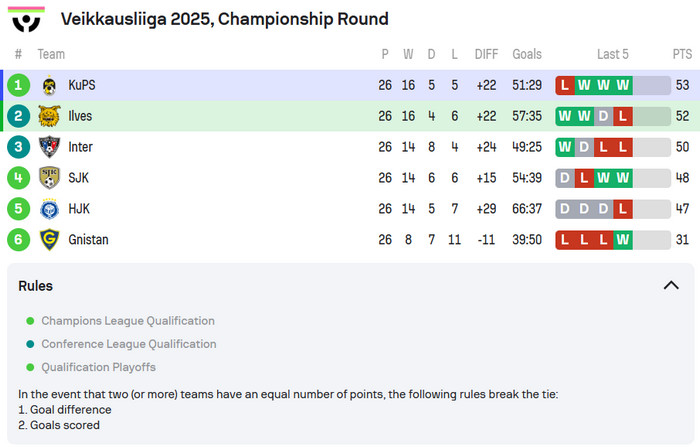Click the SJK team crest

pos(49,178)
